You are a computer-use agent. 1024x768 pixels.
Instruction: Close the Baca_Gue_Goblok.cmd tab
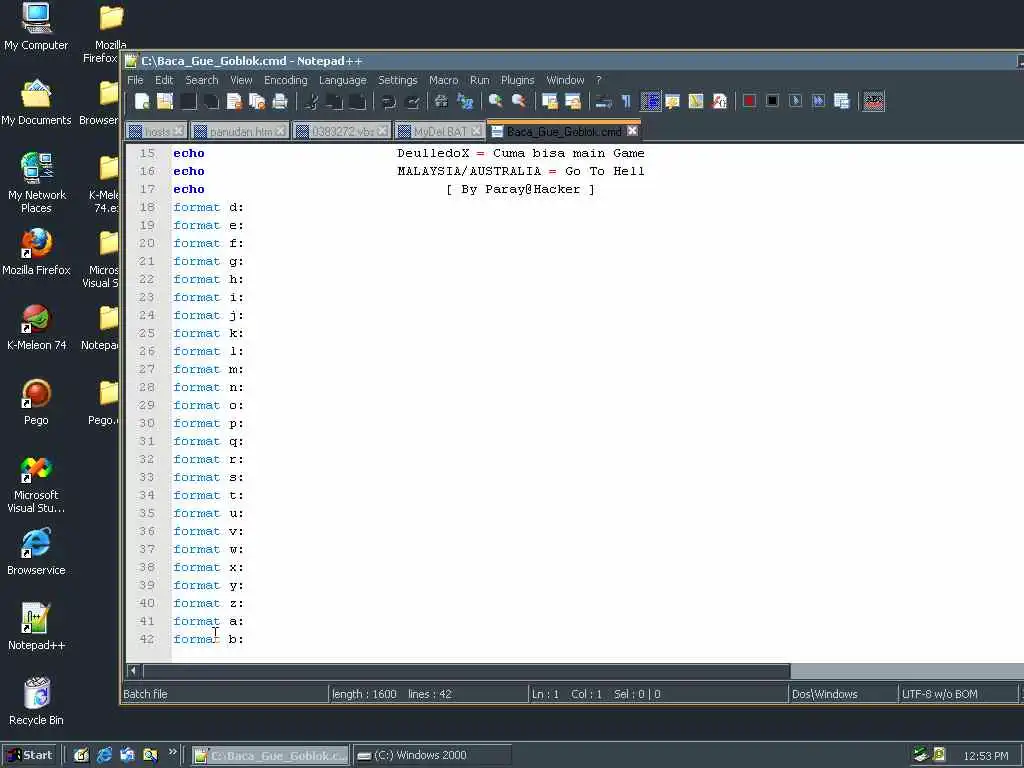coord(632,131)
